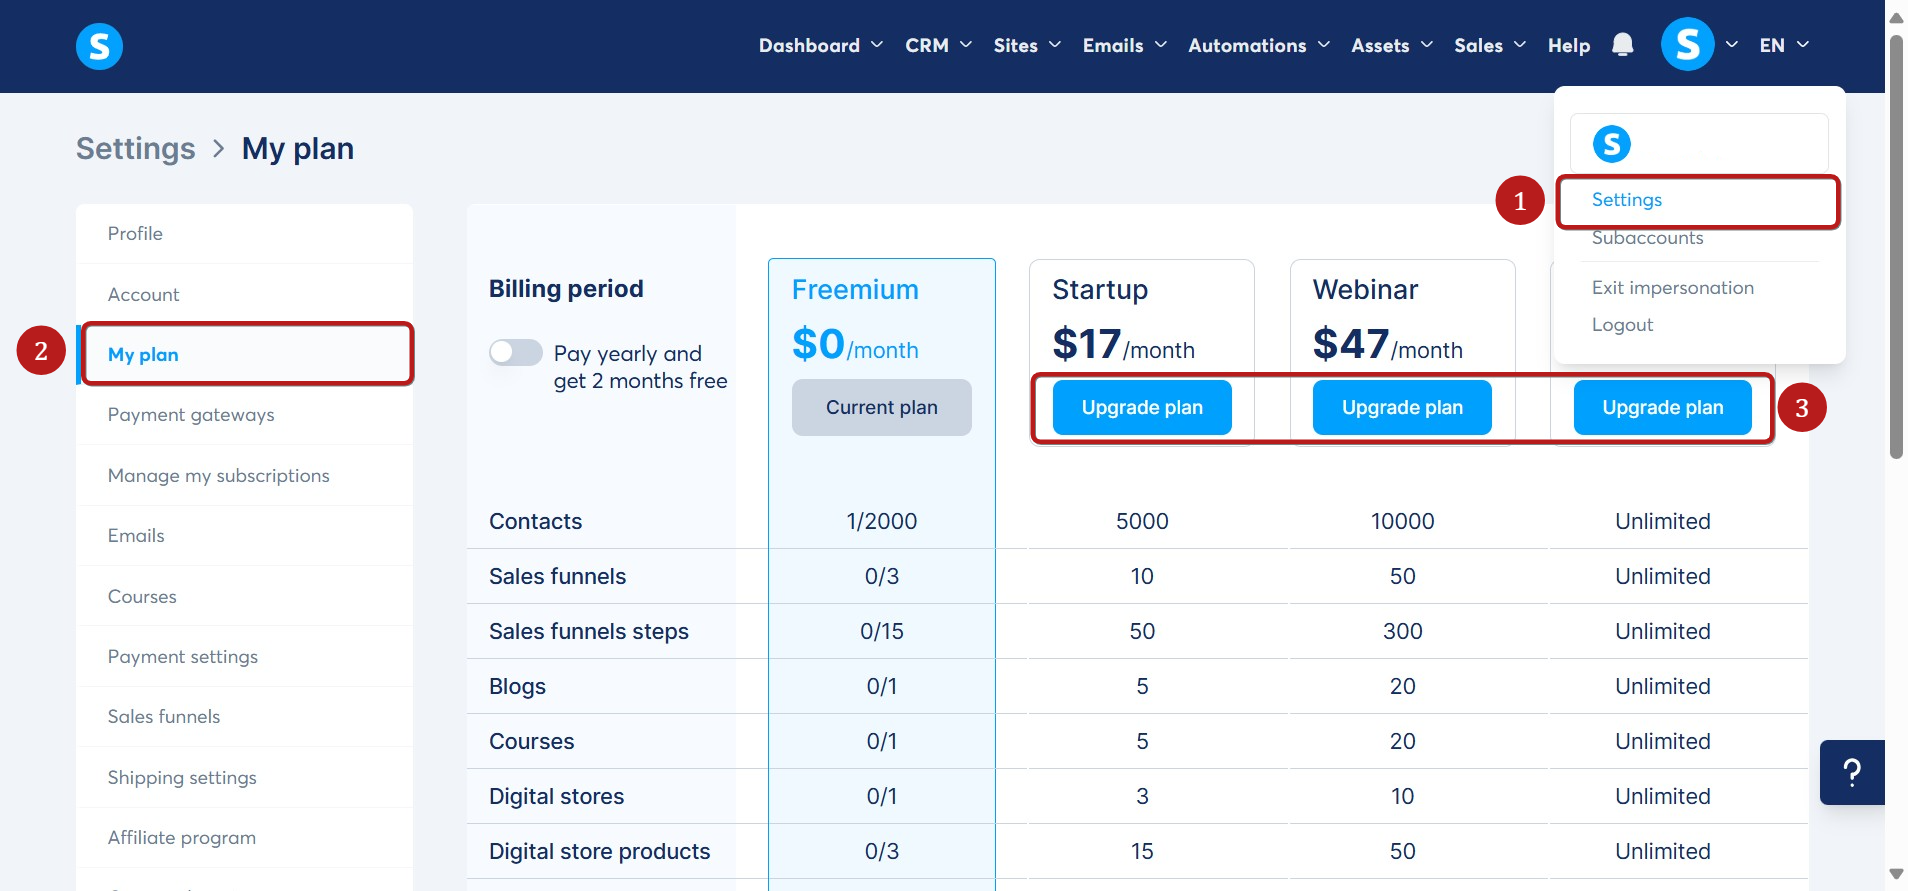Click the breadcrumb arrow after Settings
This screenshot has height=891, width=1908.
tap(219, 149)
